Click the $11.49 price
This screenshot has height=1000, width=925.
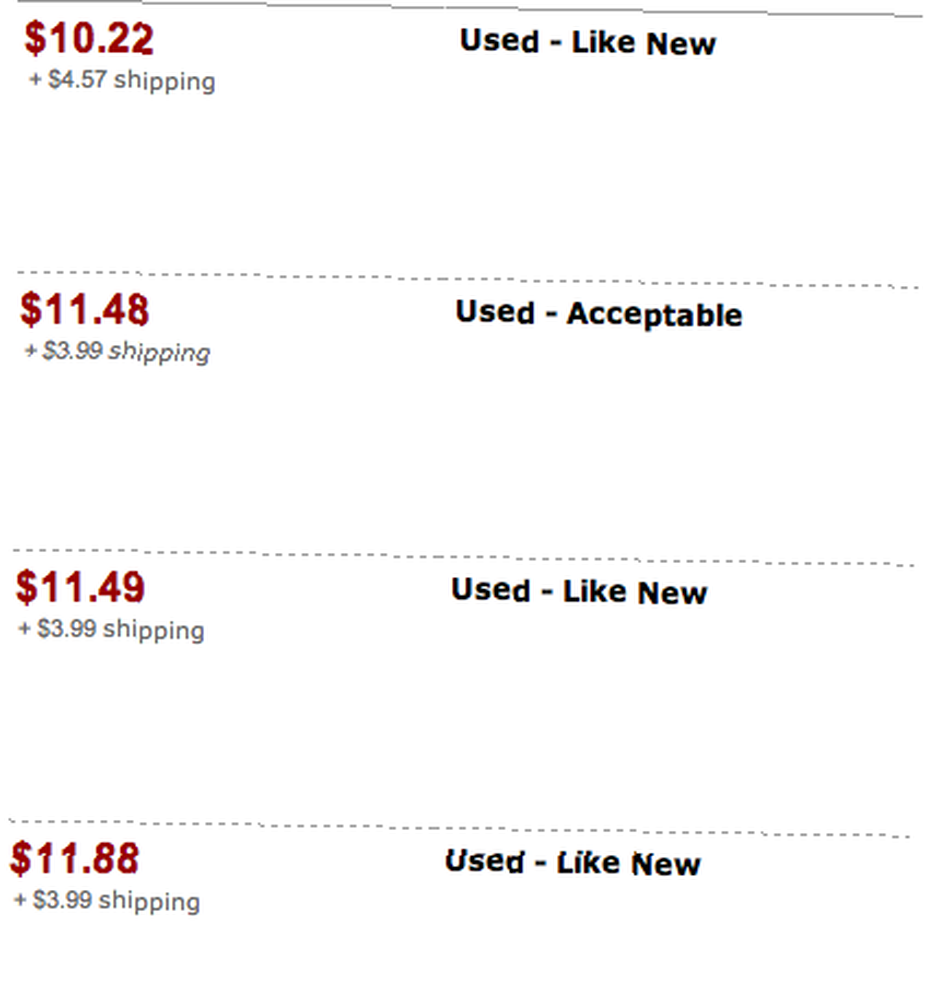coord(80,587)
